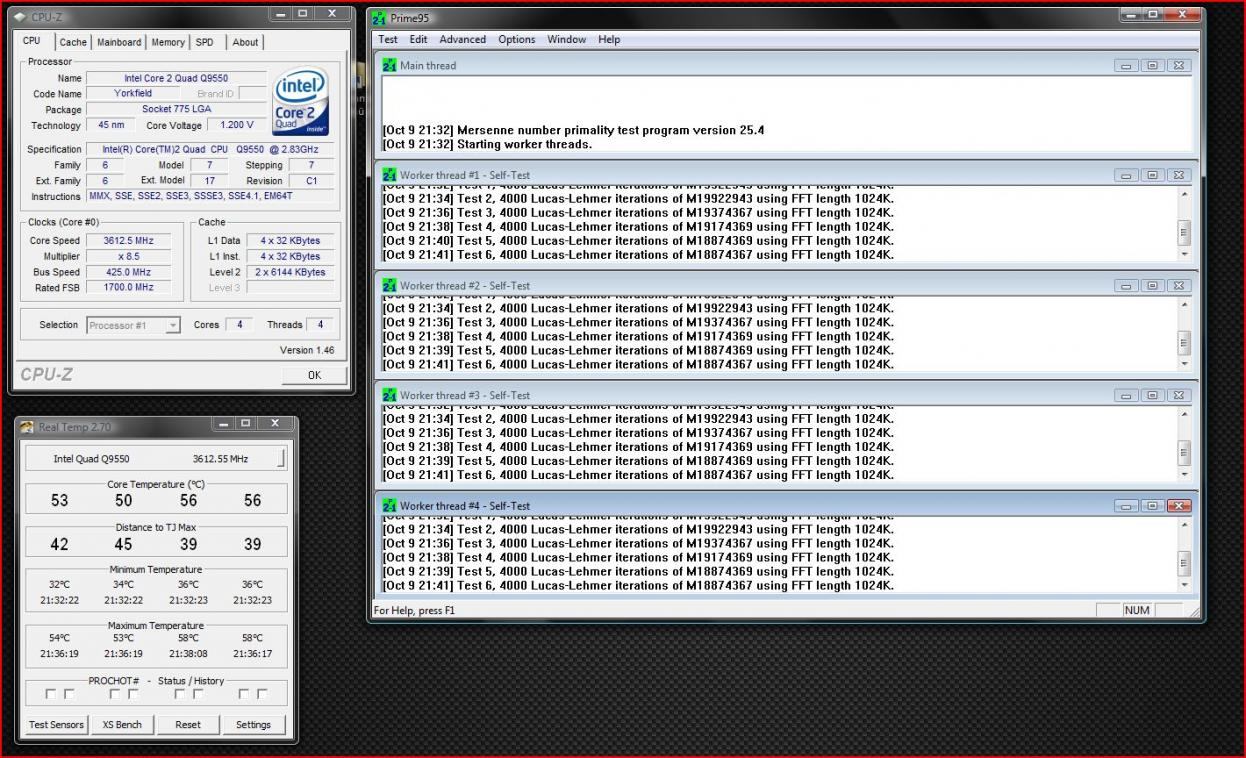Click the Name field 'Intel Core 2 Quad Q9550'
The height and width of the screenshot is (758, 1246).
coord(176,78)
